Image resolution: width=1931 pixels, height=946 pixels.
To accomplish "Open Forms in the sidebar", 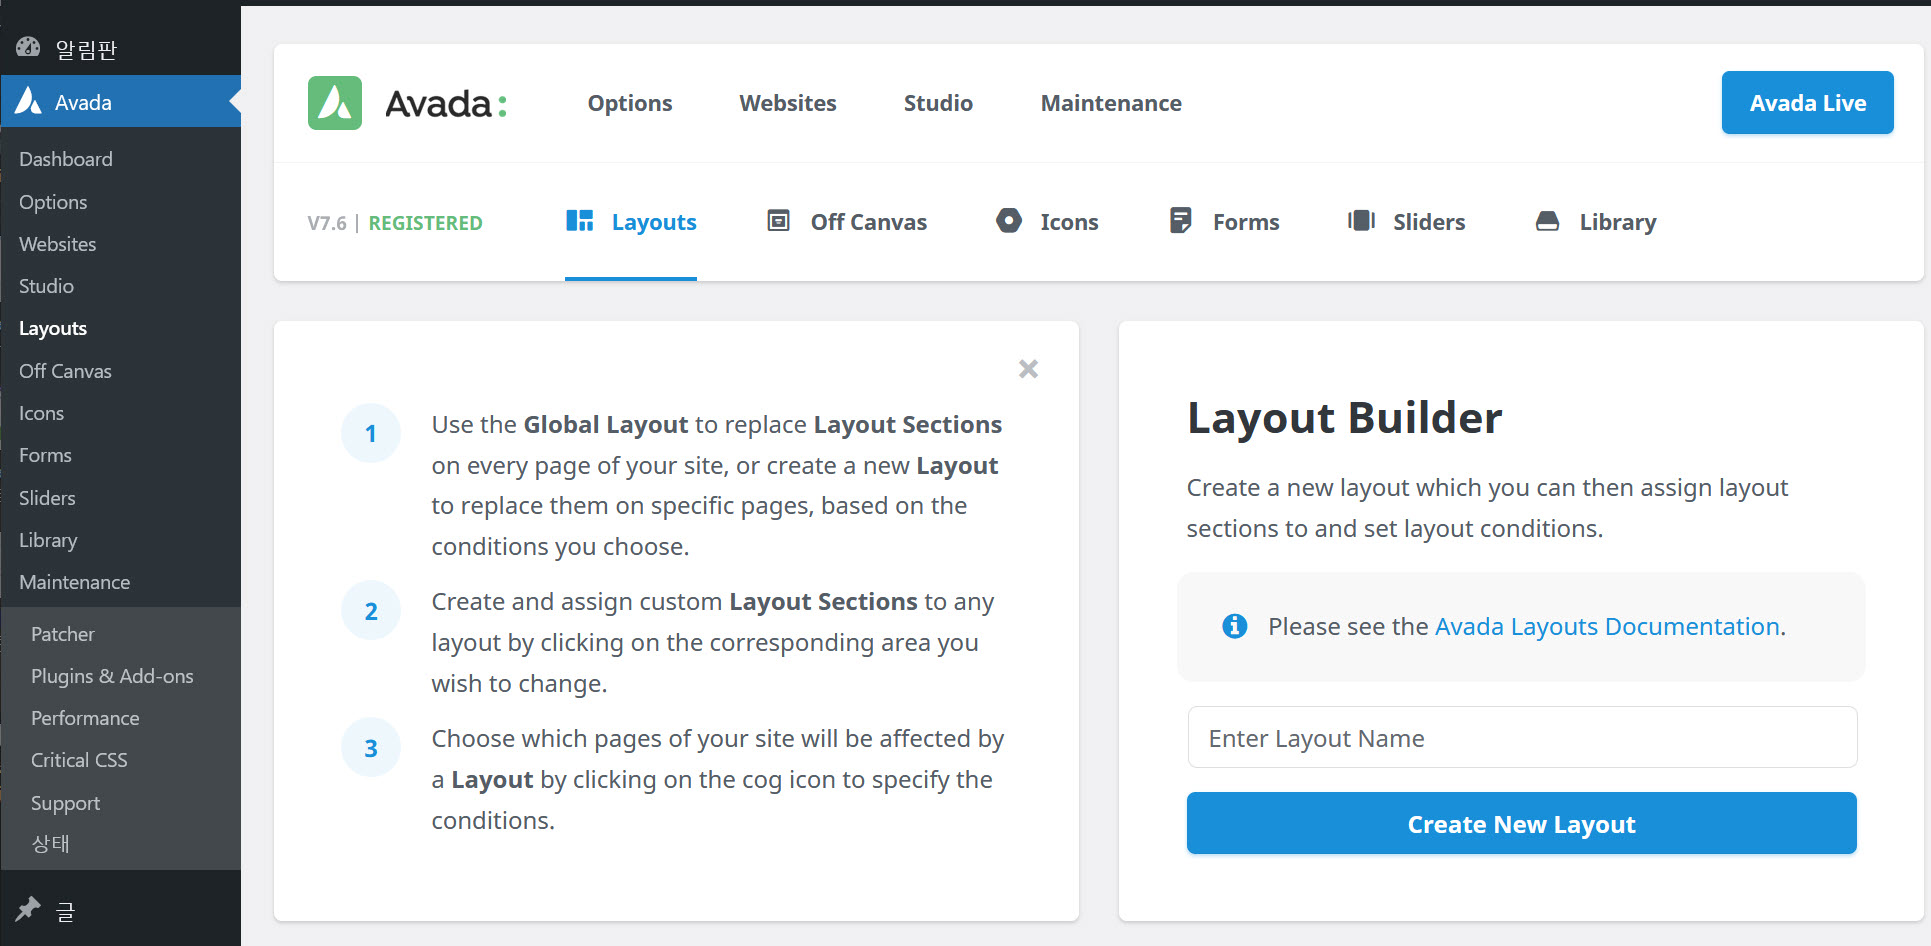I will (45, 455).
